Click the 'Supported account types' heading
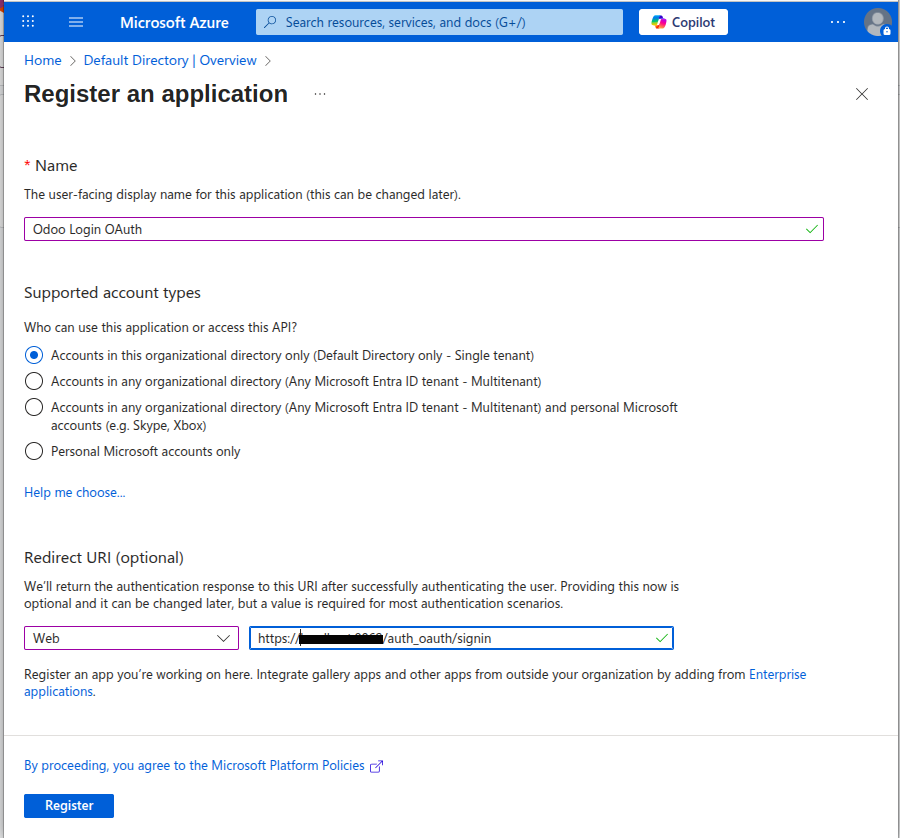This screenshot has width=900, height=838. 112,293
